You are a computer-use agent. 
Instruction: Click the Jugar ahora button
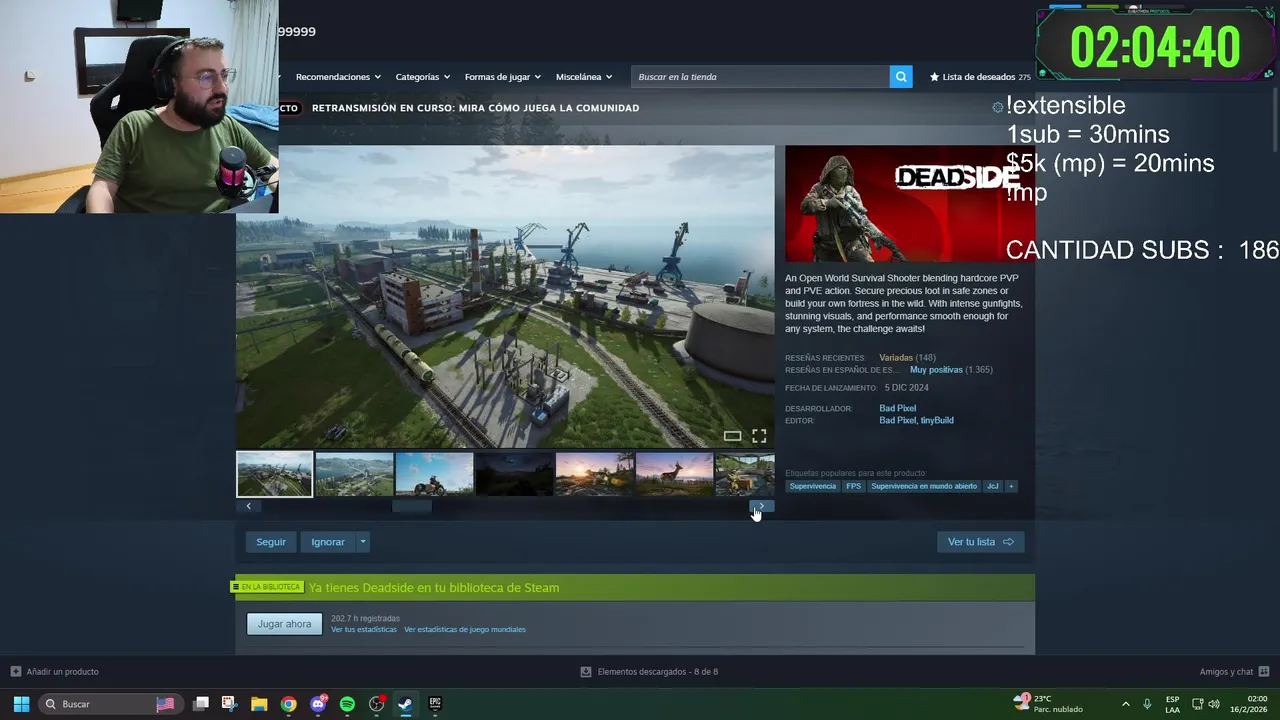point(285,624)
